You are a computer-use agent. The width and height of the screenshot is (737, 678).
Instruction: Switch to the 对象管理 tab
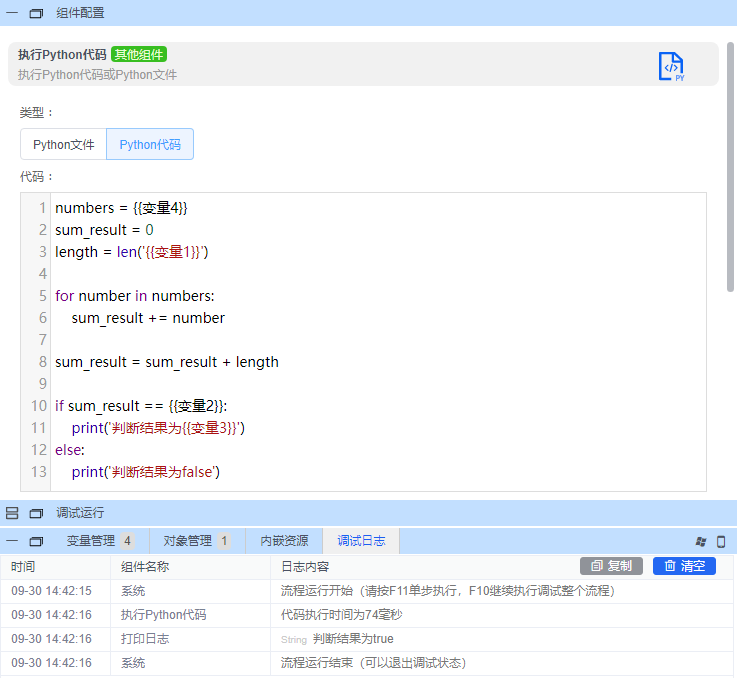(196, 541)
